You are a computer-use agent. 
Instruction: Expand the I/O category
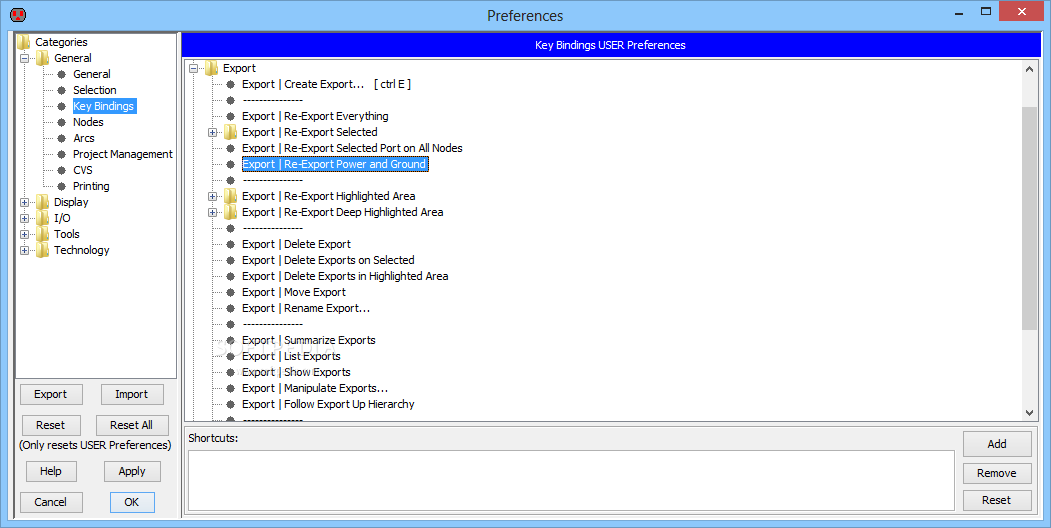point(24,218)
